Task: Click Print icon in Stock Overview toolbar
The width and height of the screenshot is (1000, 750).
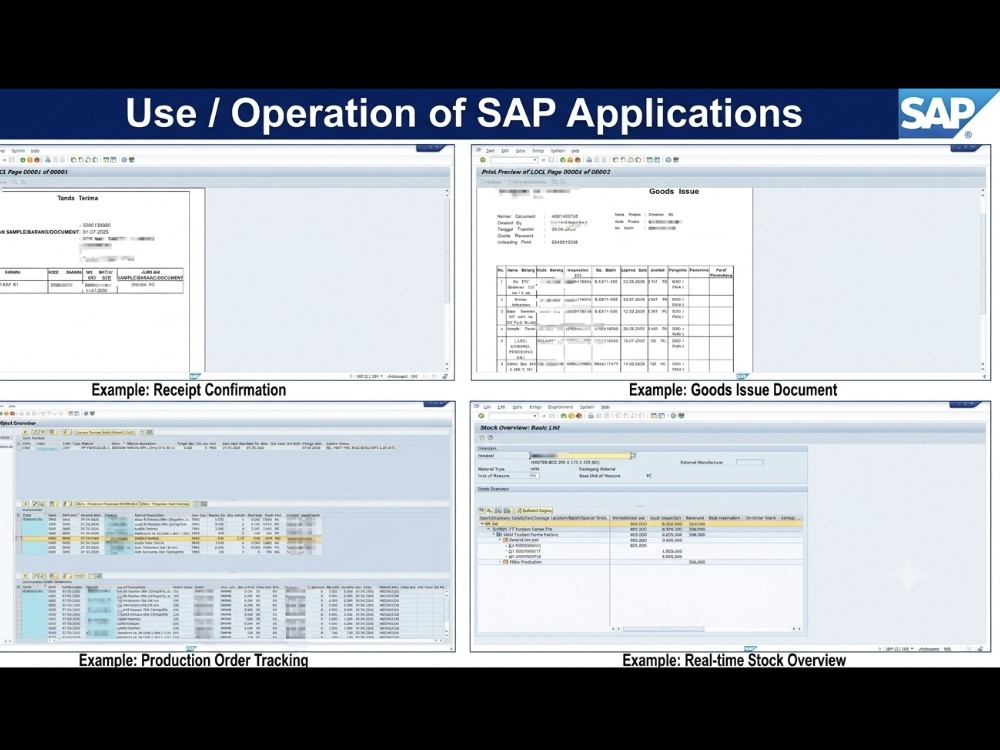Action: (591, 416)
